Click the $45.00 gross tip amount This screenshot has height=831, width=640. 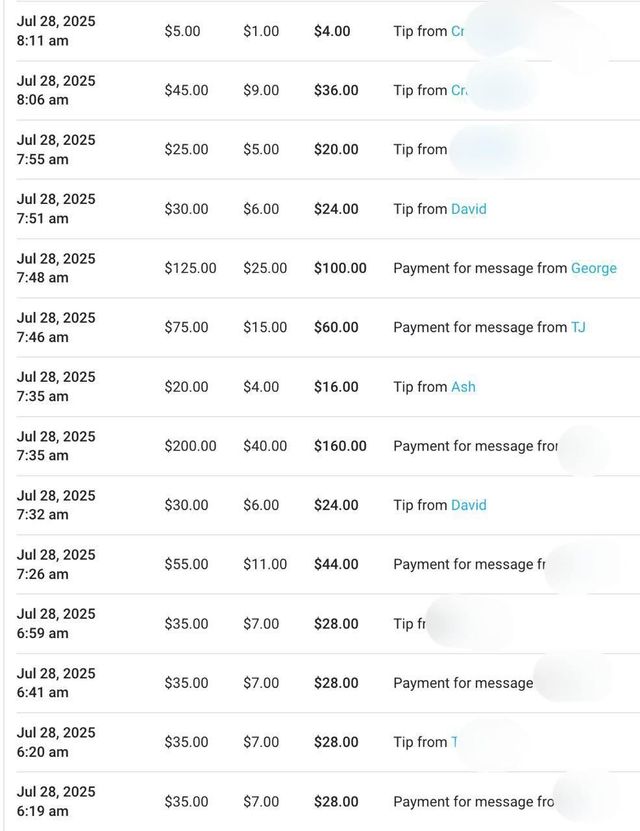tap(186, 90)
